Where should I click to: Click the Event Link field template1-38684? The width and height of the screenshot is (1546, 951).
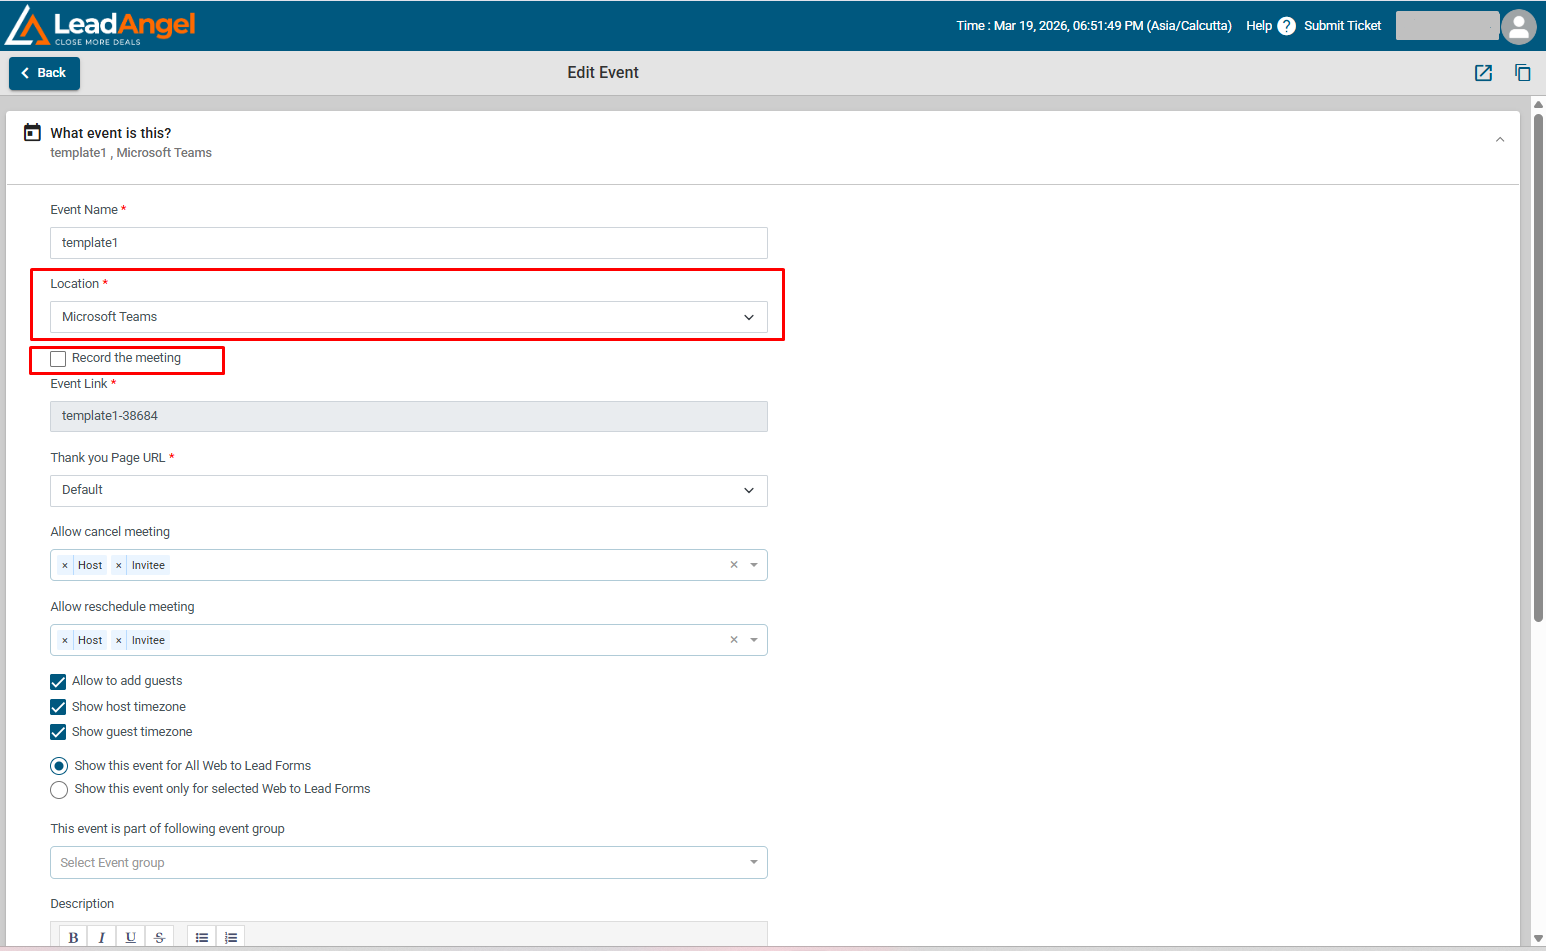409,417
